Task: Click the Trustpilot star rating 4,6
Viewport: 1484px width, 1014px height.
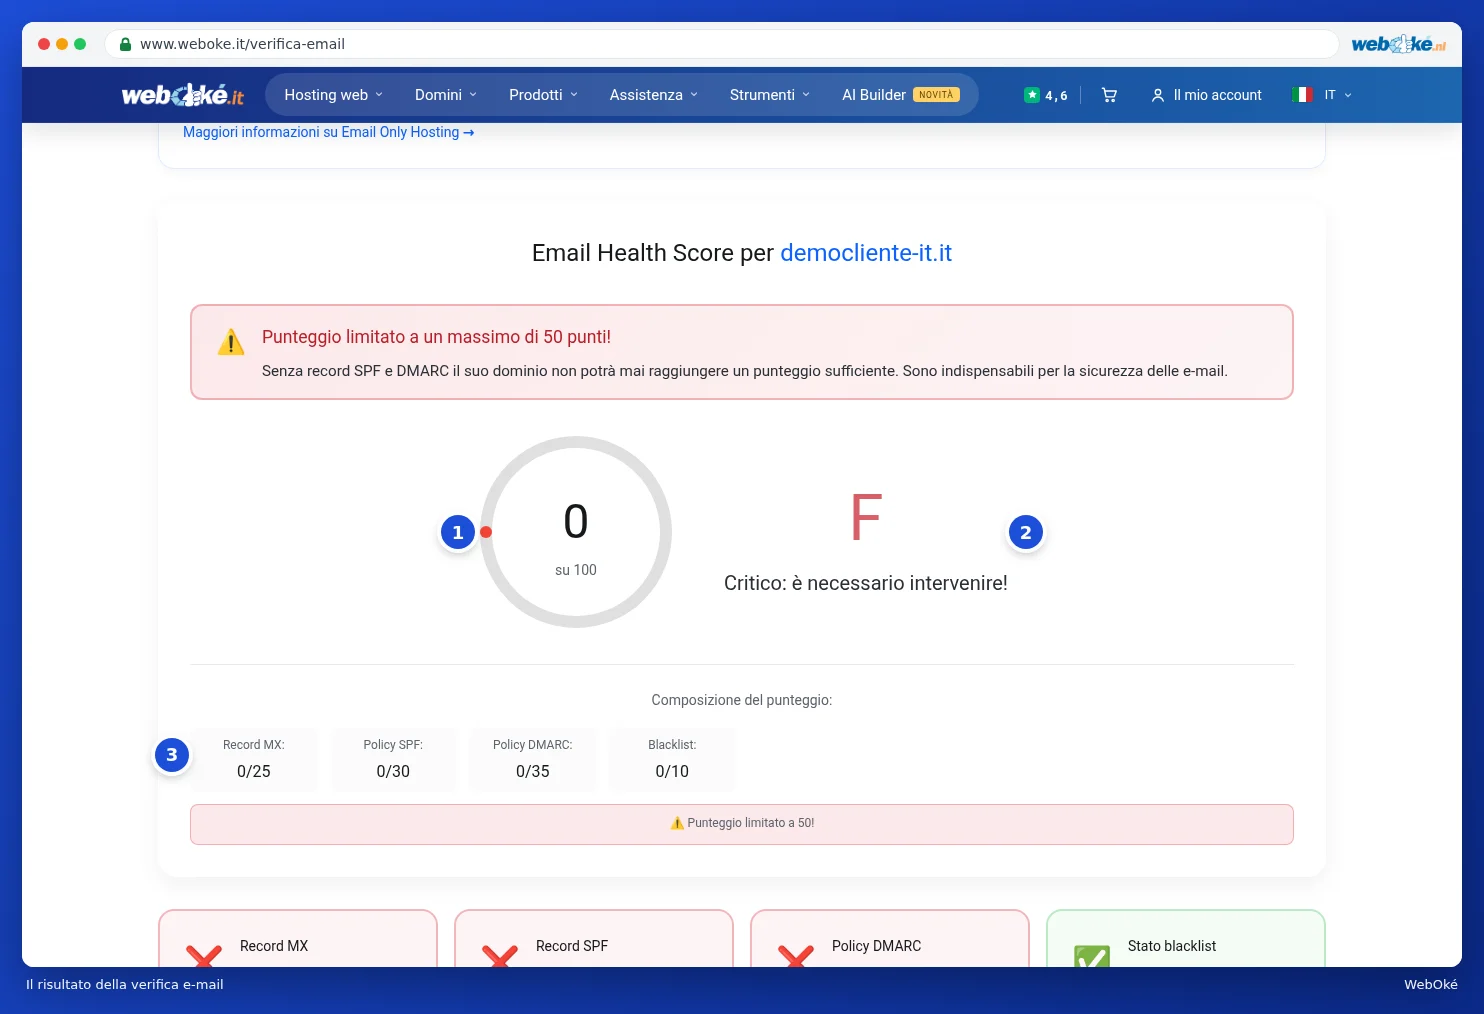Action: 1046,95
